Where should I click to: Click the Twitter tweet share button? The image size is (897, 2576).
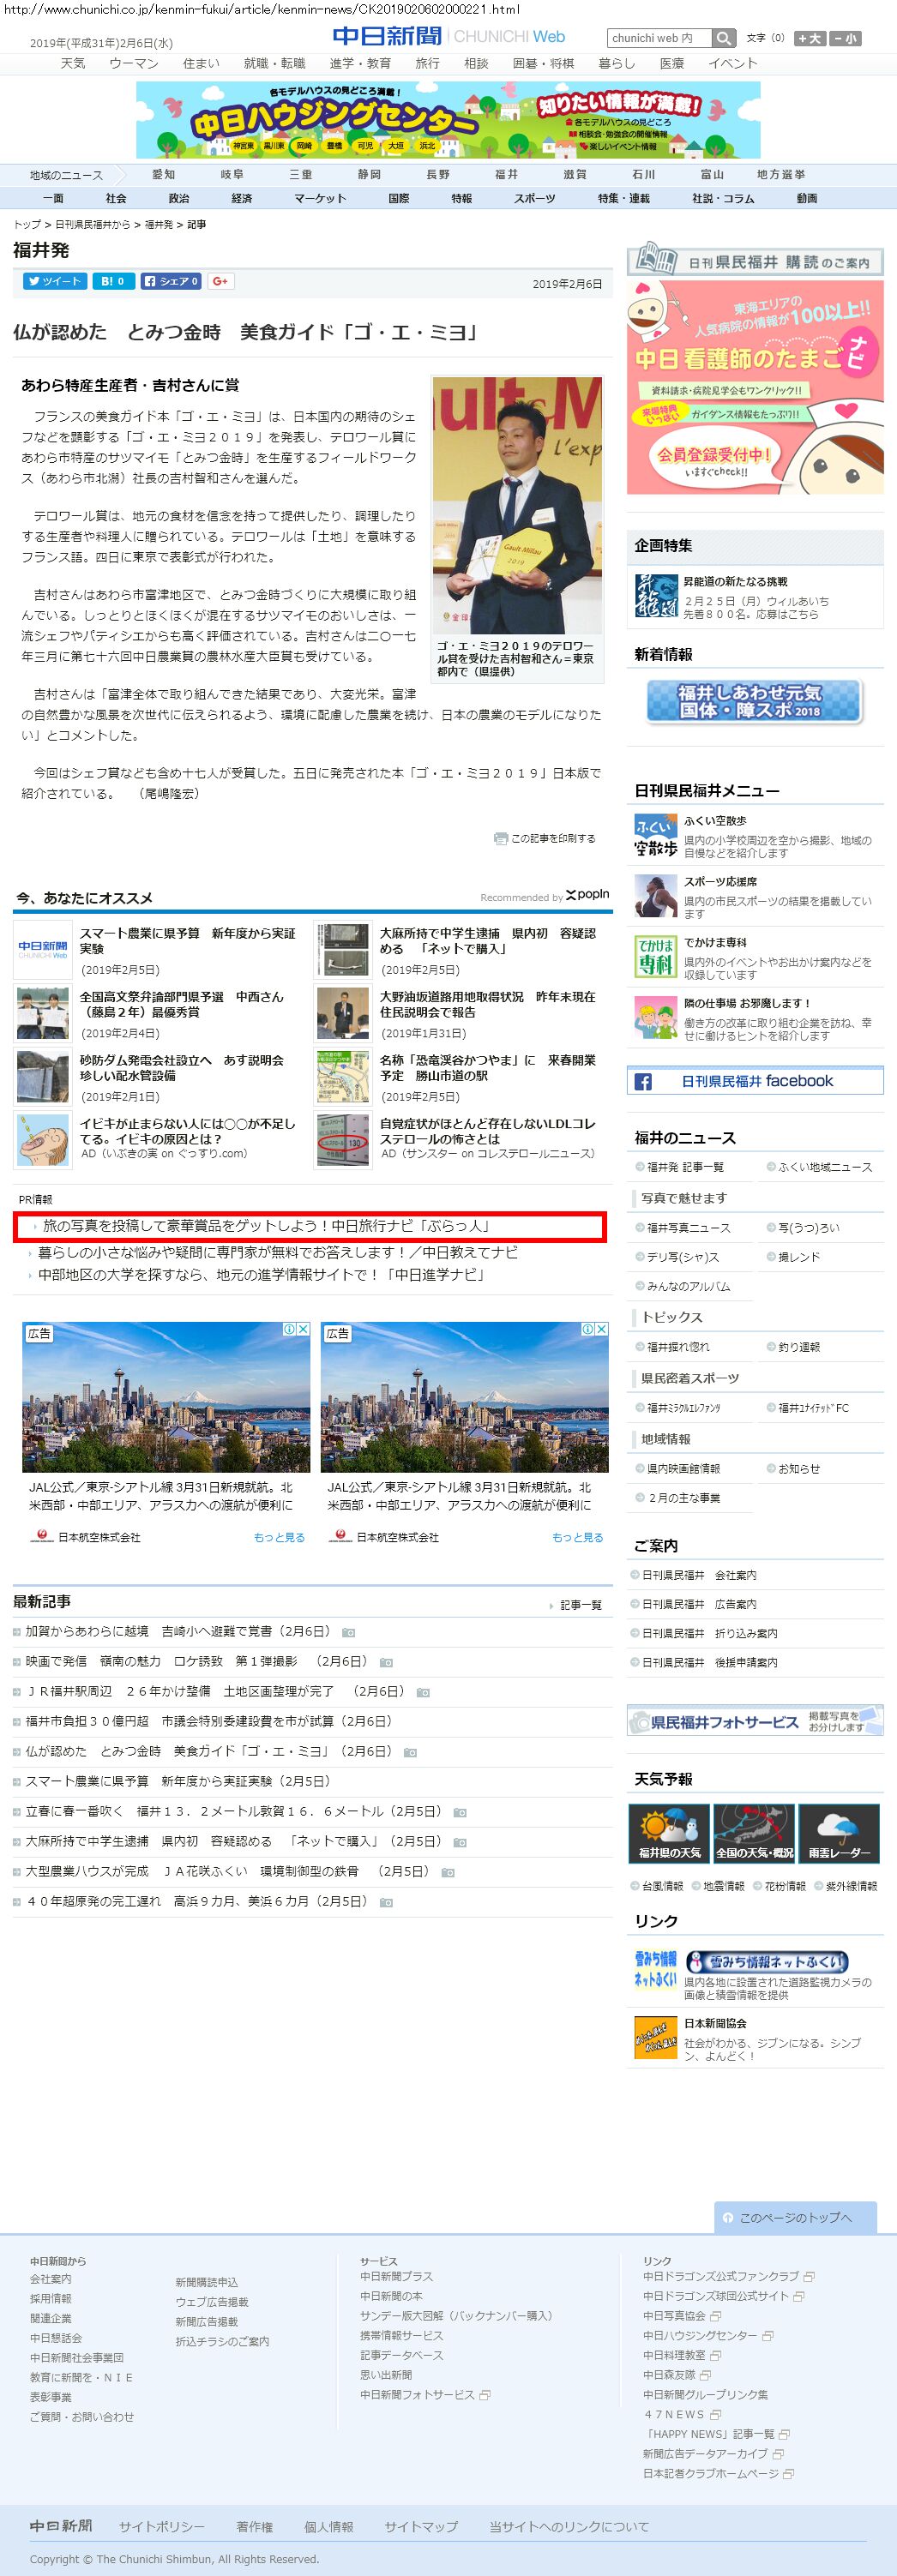click(x=55, y=281)
